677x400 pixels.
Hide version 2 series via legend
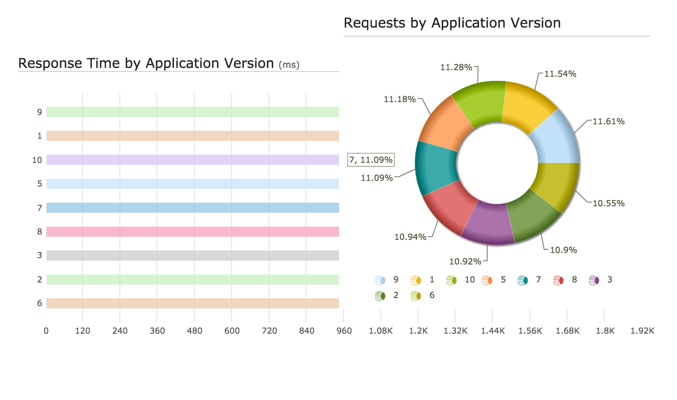[380, 296]
